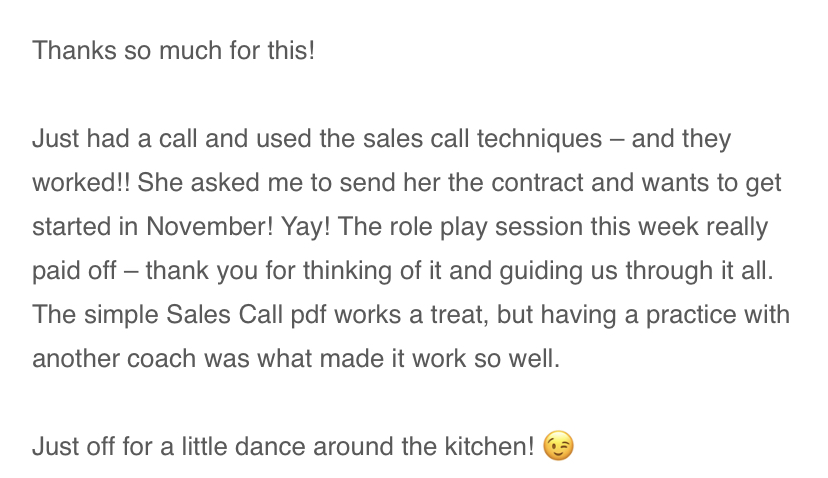The image size is (828, 478).
Task: Click the winking face emoji
Action: 559,447
